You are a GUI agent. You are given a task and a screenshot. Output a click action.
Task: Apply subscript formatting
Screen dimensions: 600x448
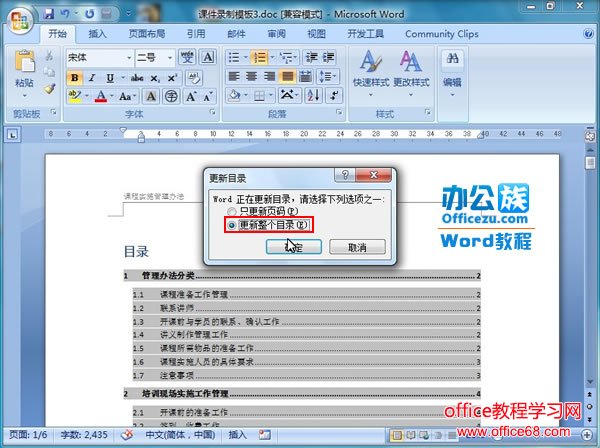coord(155,78)
